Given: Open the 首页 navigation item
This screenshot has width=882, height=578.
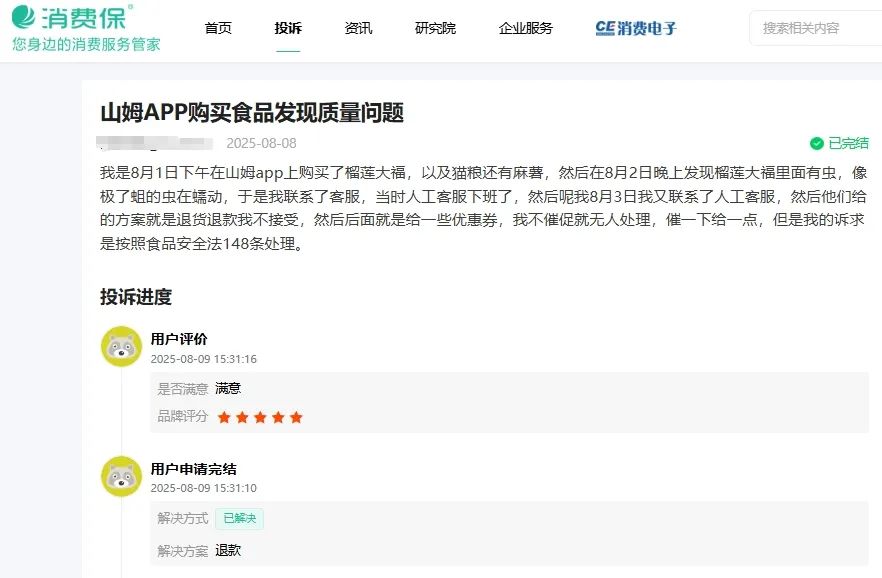Looking at the screenshot, I should (218, 28).
